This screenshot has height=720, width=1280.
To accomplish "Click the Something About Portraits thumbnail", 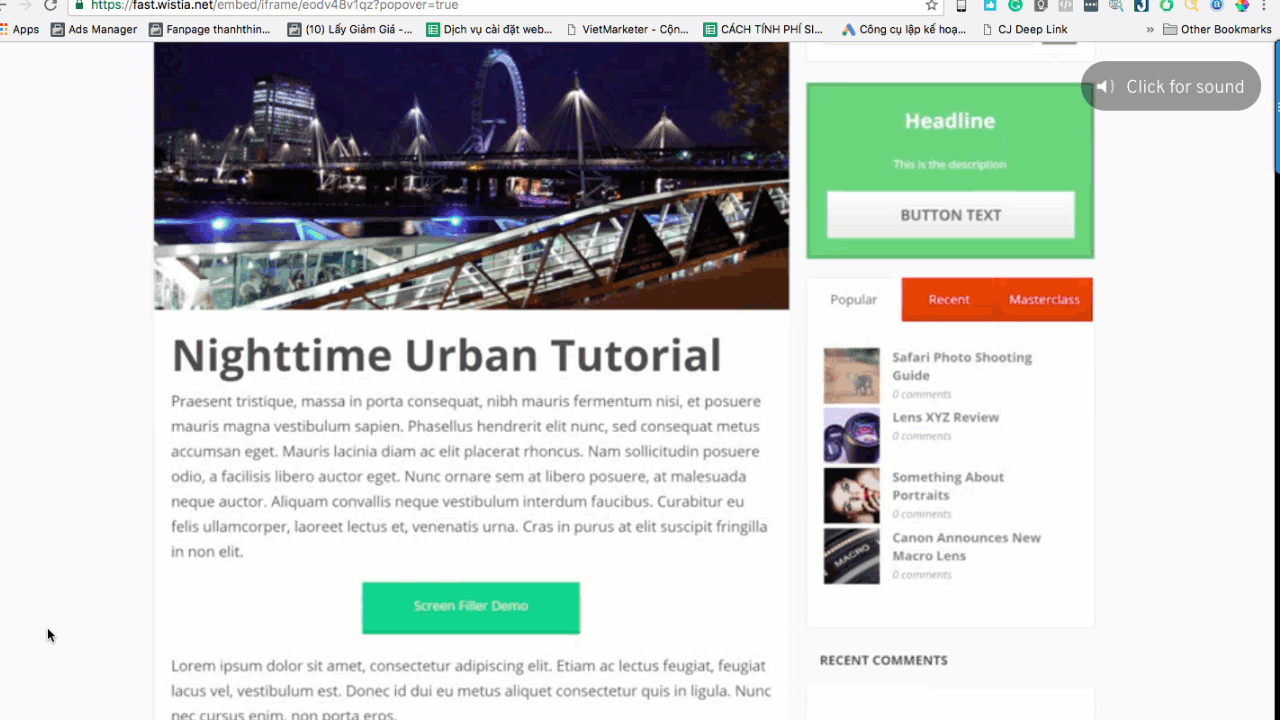I will tap(852, 495).
